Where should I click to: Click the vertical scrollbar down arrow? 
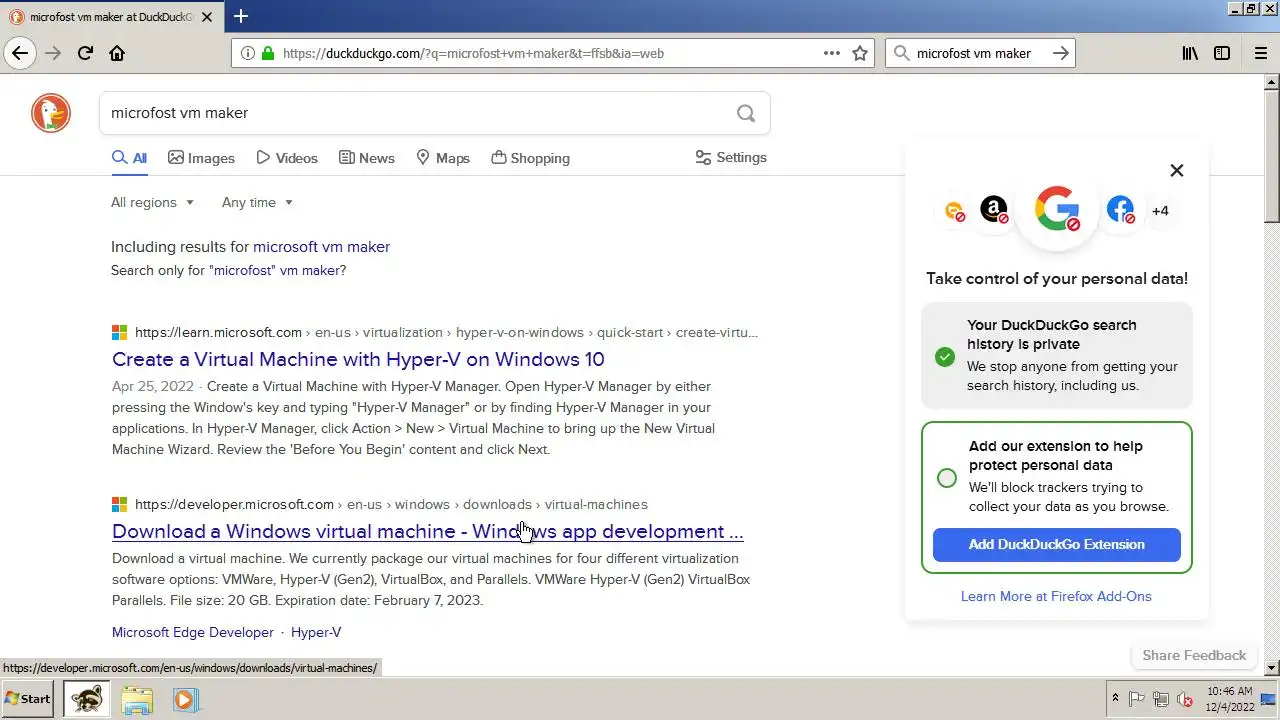pos(1272,667)
